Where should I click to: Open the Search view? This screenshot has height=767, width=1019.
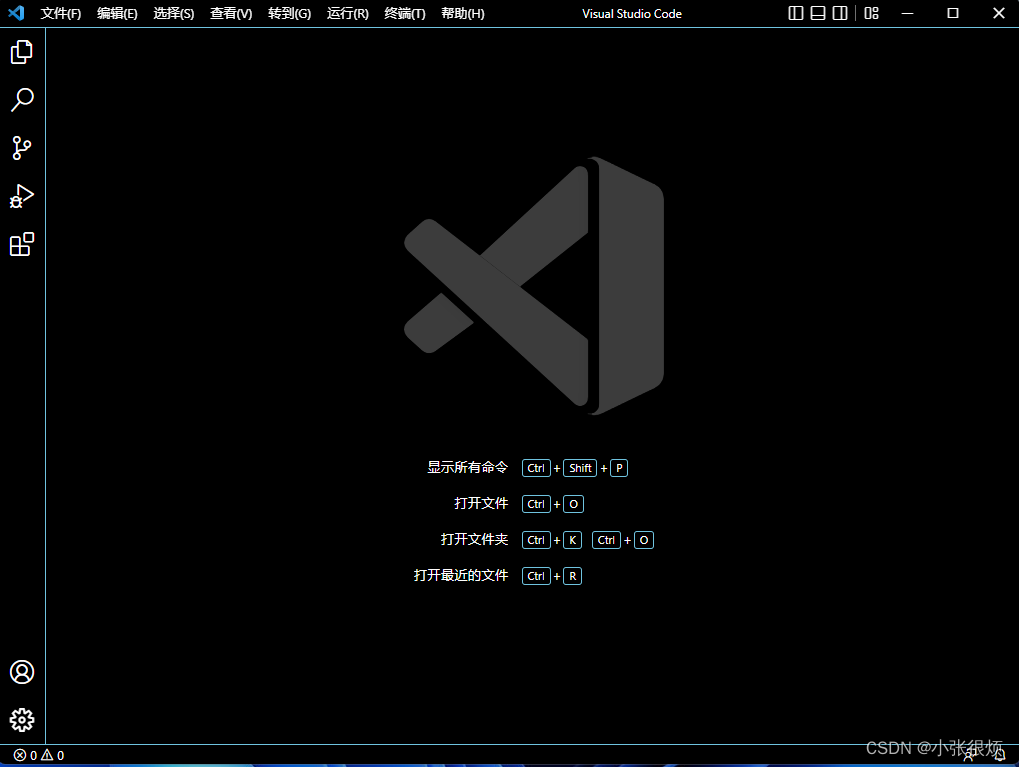(21, 100)
